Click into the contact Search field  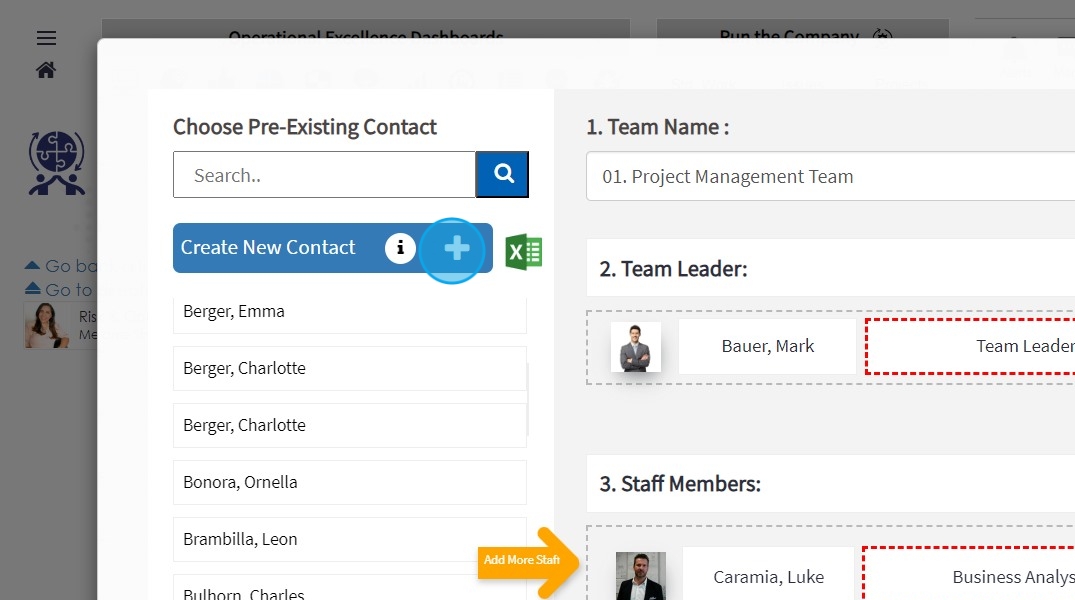pyautogui.click(x=324, y=175)
